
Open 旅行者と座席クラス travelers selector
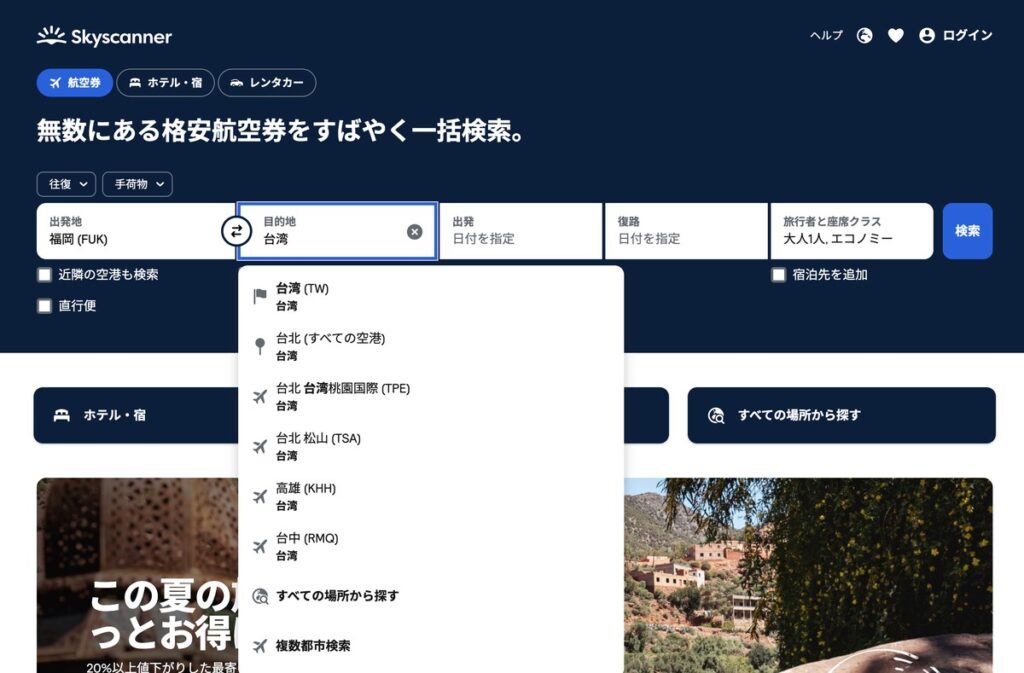[852, 231]
